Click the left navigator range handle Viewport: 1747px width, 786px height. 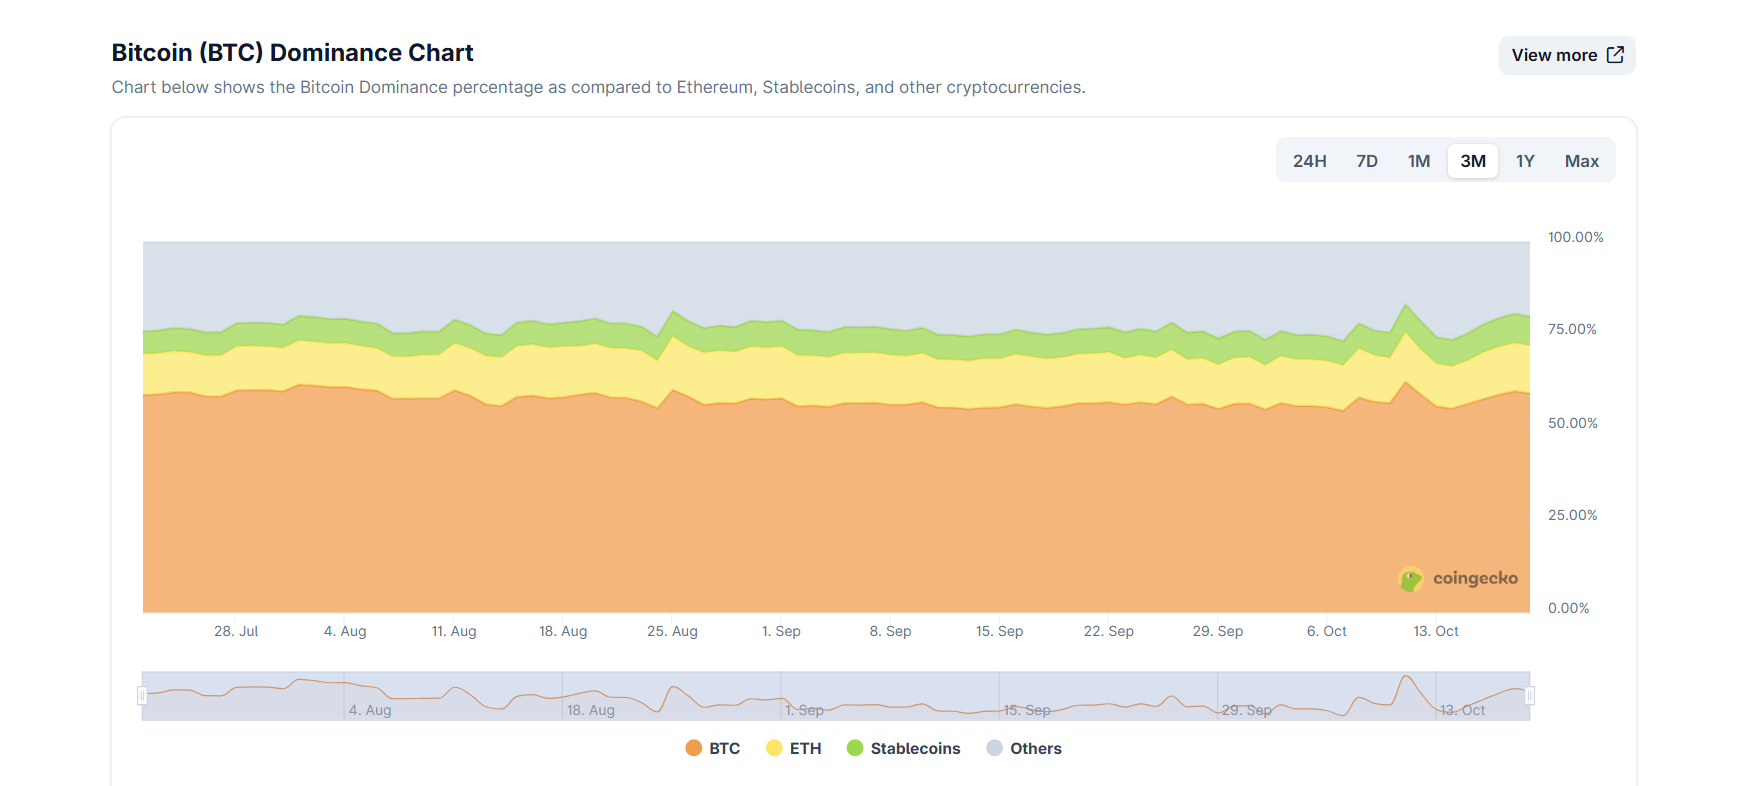(142, 695)
